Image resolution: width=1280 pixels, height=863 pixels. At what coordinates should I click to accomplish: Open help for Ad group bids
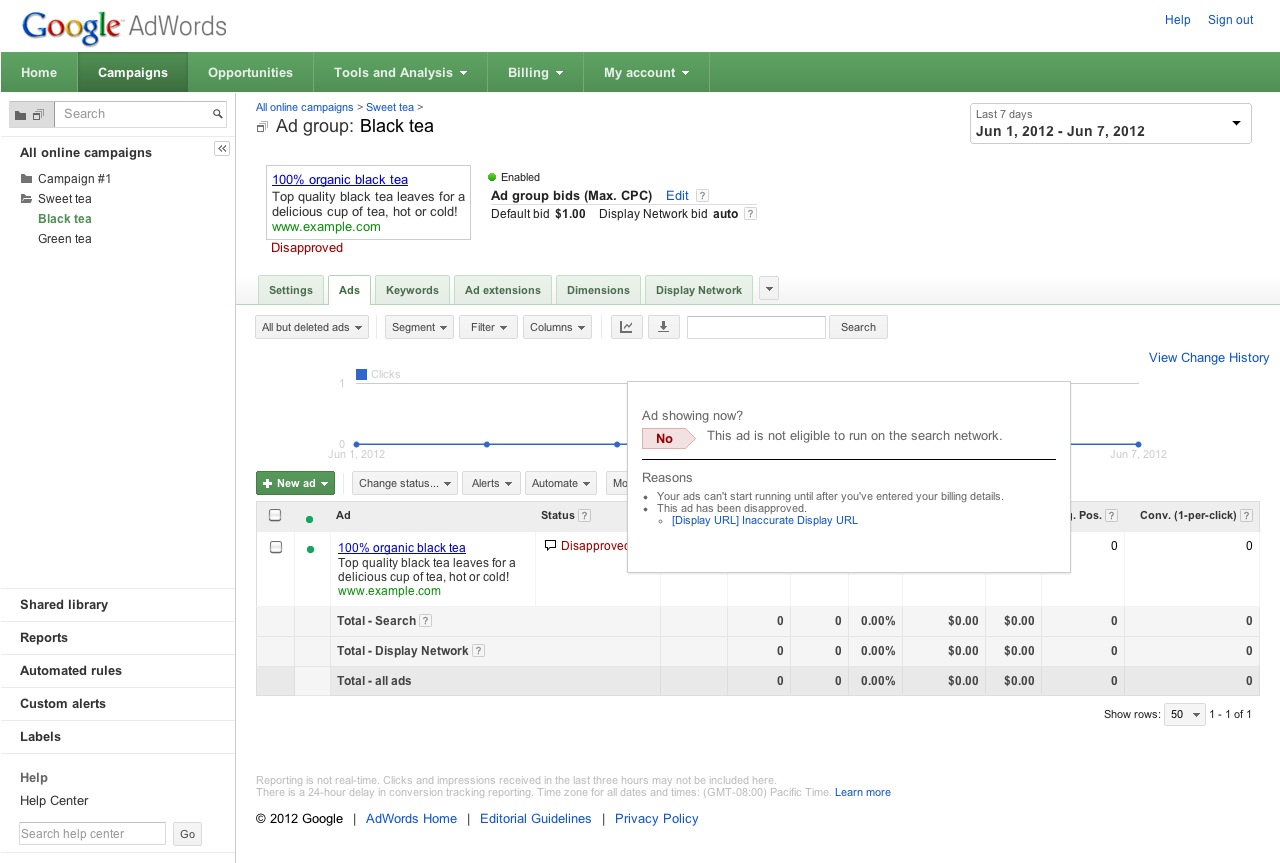click(702, 196)
